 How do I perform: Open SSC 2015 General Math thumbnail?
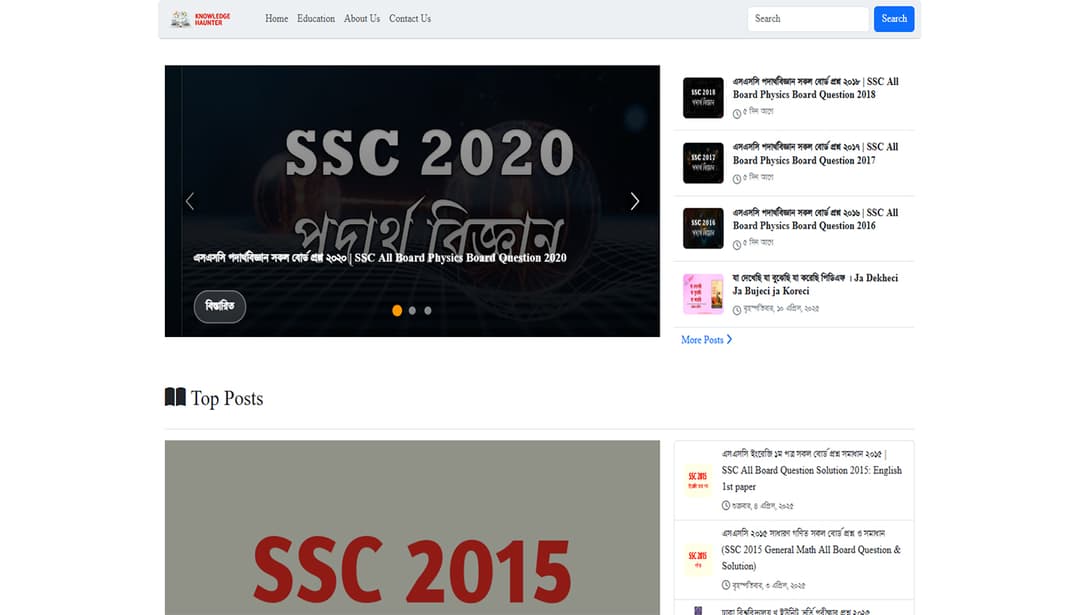pos(698,559)
